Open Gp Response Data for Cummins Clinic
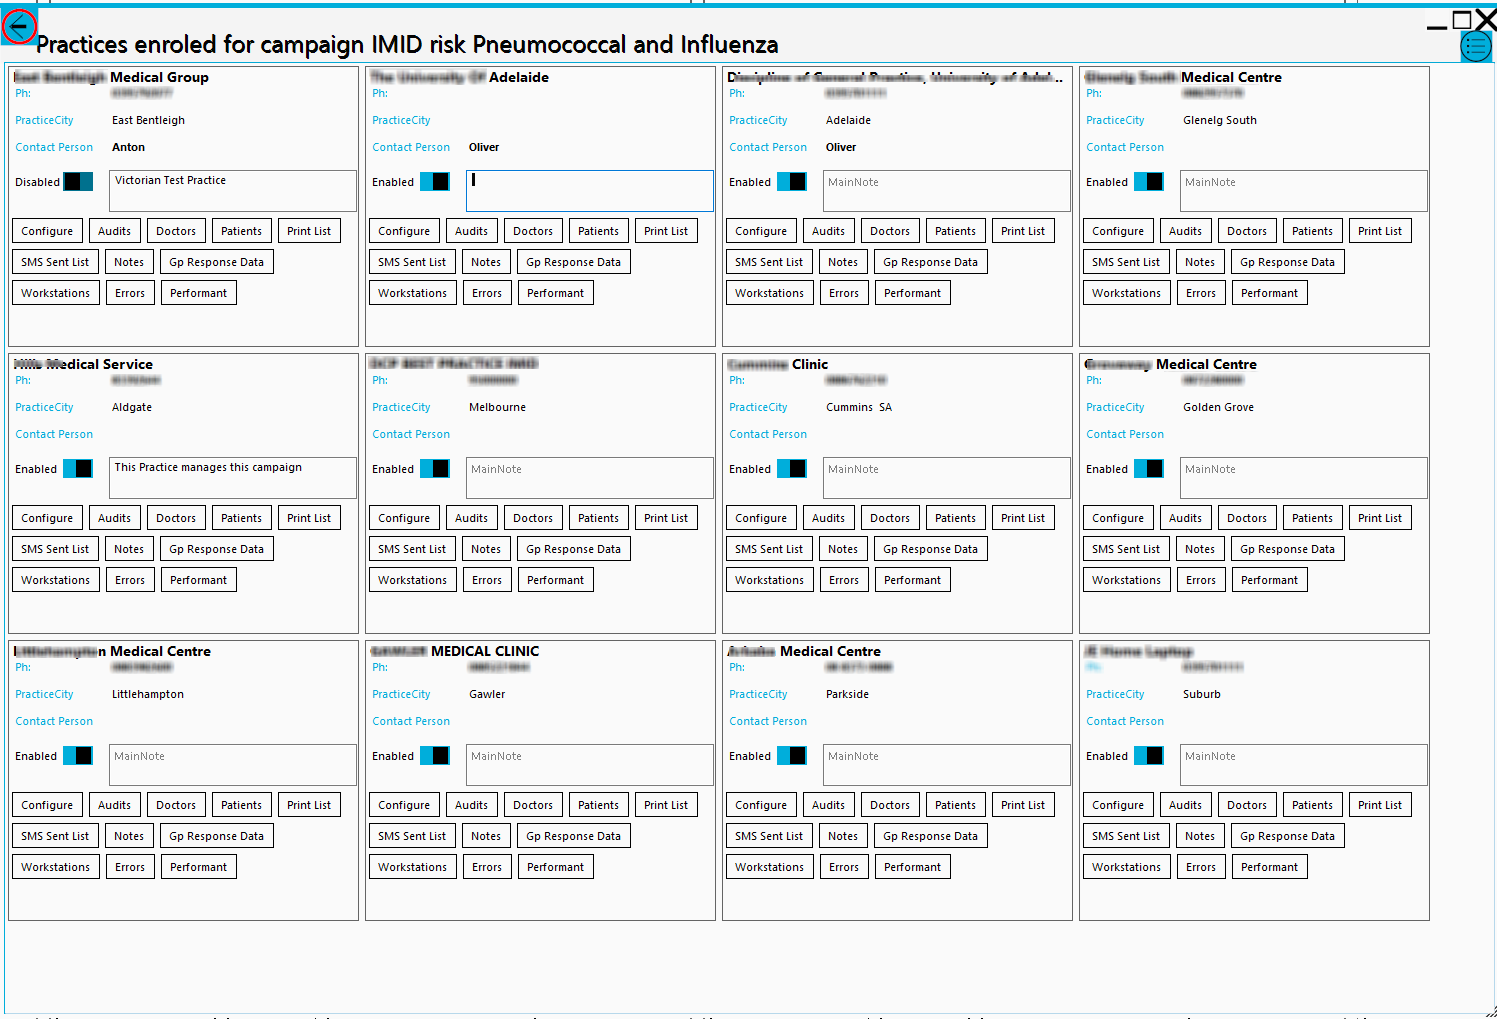Image resolution: width=1497 pixels, height=1019 pixels. [x=930, y=548]
